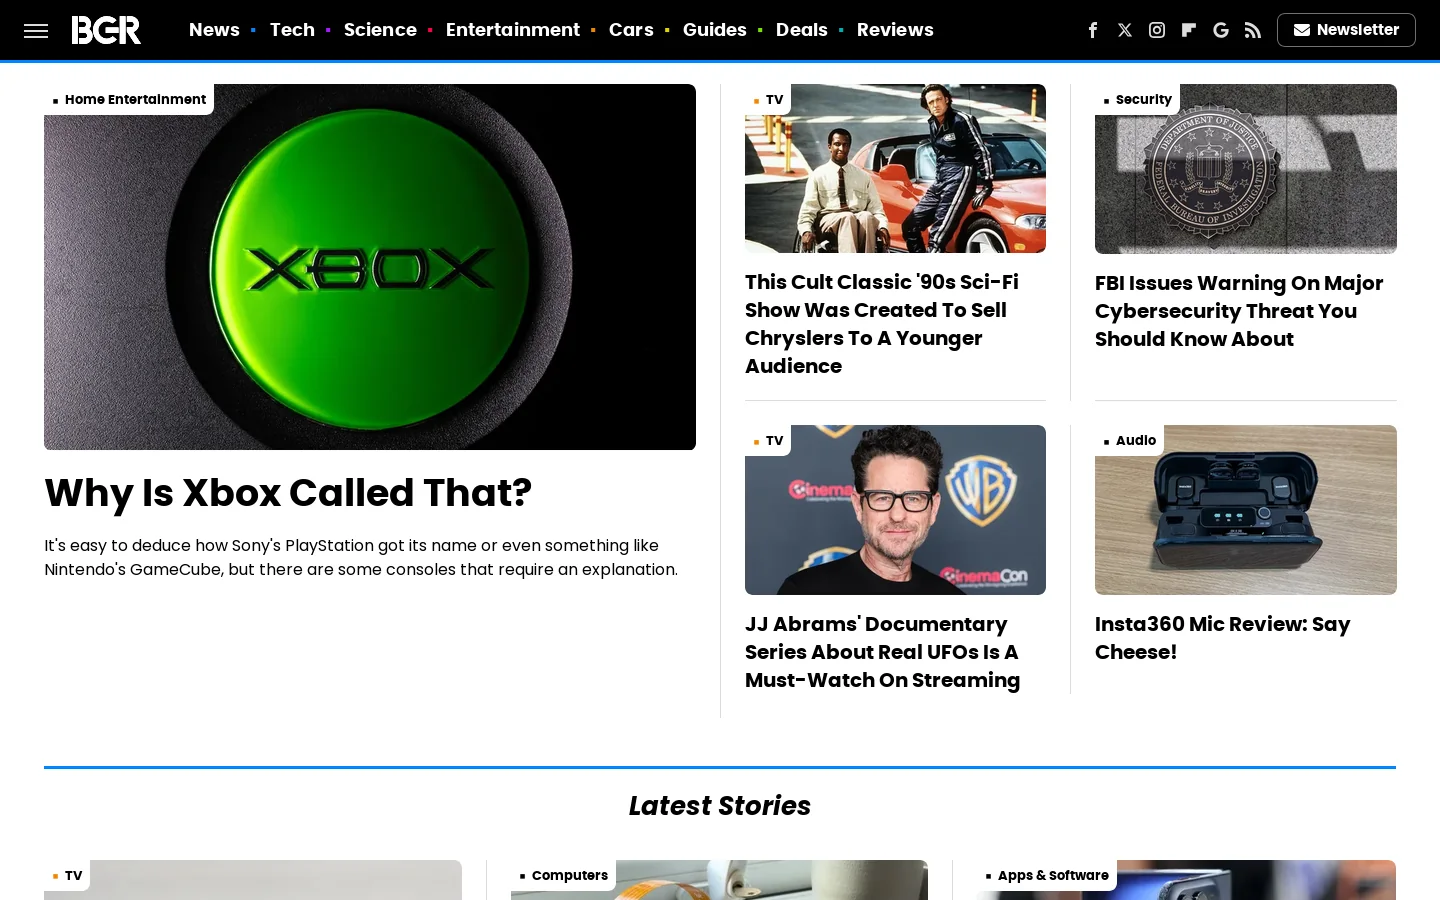
Task: Read the FBI cybersecurity warning article
Action: tap(1239, 311)
